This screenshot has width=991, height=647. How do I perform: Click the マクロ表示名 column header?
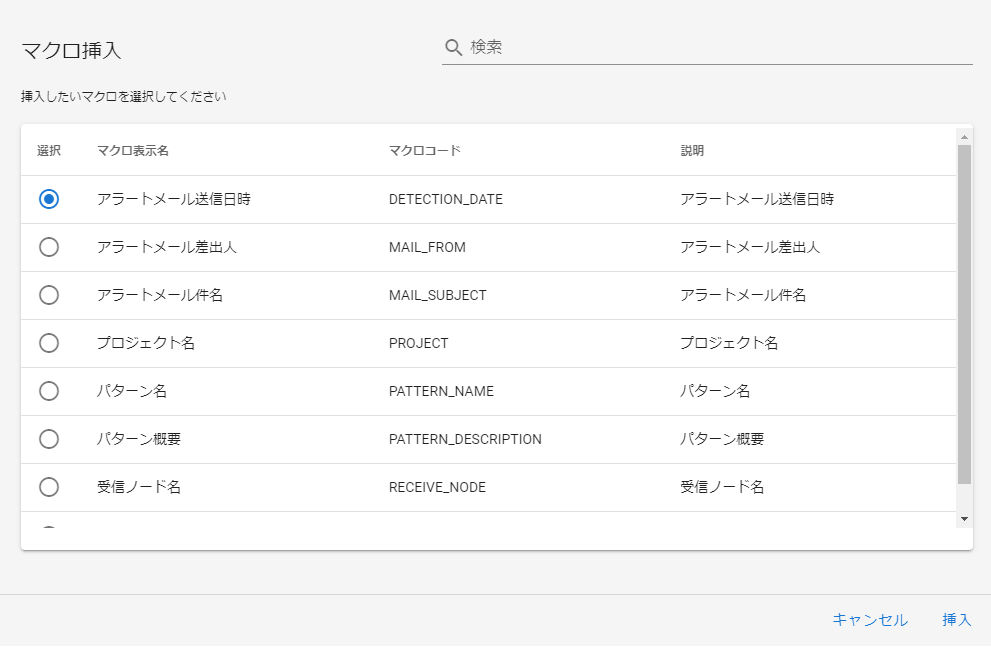133,151
